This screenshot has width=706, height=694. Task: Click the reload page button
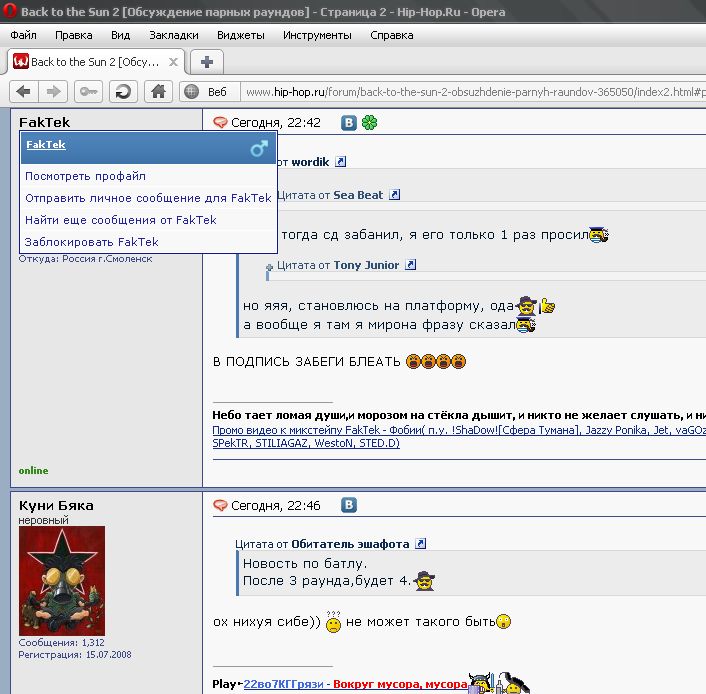(123, 92)
